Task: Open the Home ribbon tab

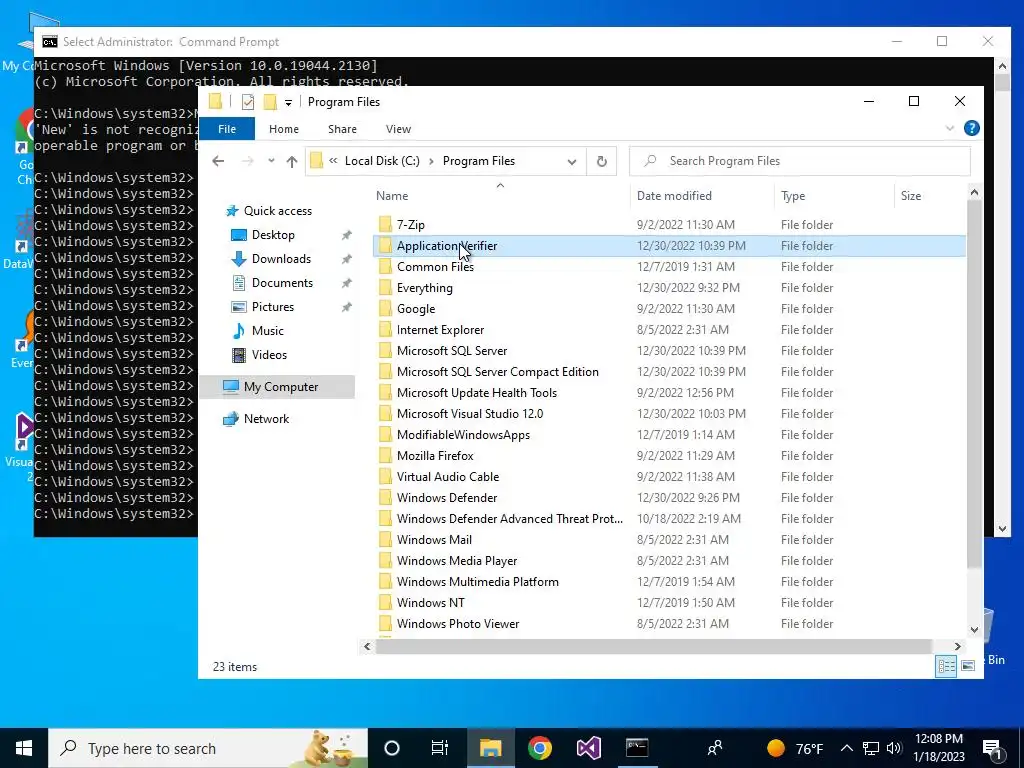Action: coord(283,129)
